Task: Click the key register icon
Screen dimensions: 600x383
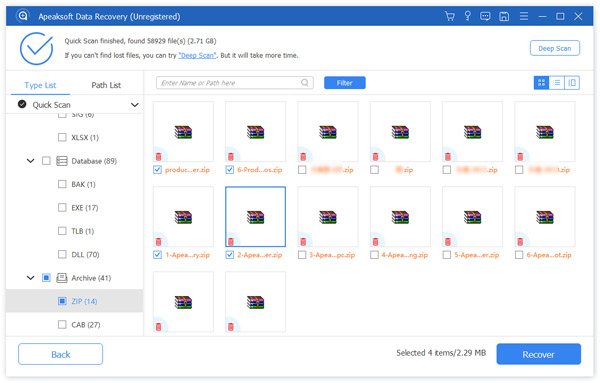Action: pos(467,16)
